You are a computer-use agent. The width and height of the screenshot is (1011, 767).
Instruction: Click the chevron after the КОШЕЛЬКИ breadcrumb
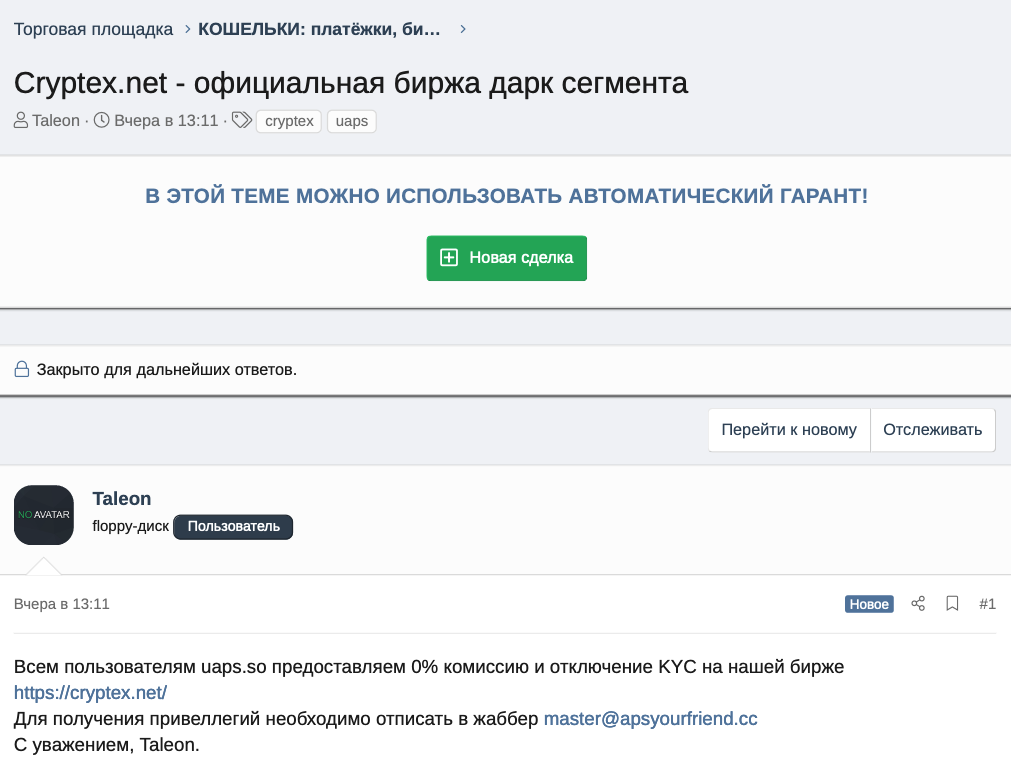[463, 29]
